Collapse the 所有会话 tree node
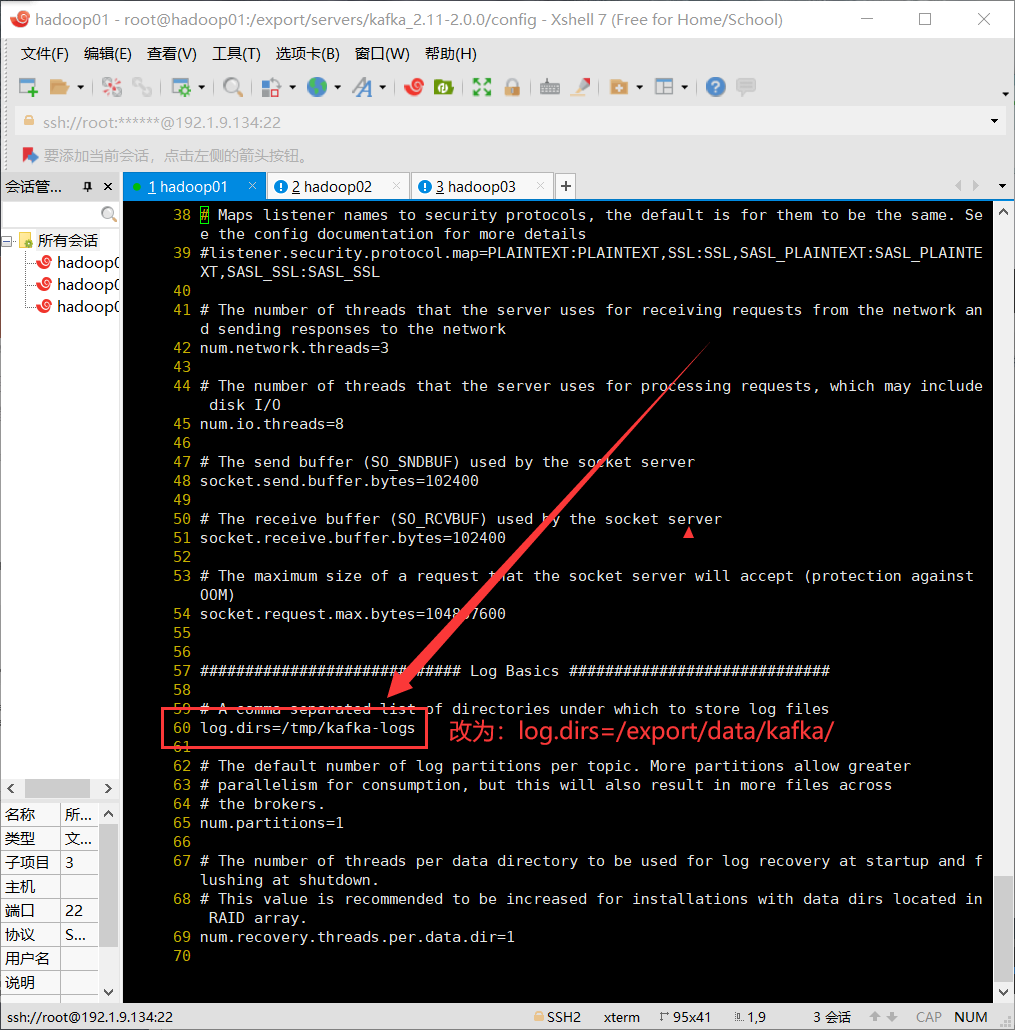This screenshot has height=1030, width=1015. coord(7,242)
